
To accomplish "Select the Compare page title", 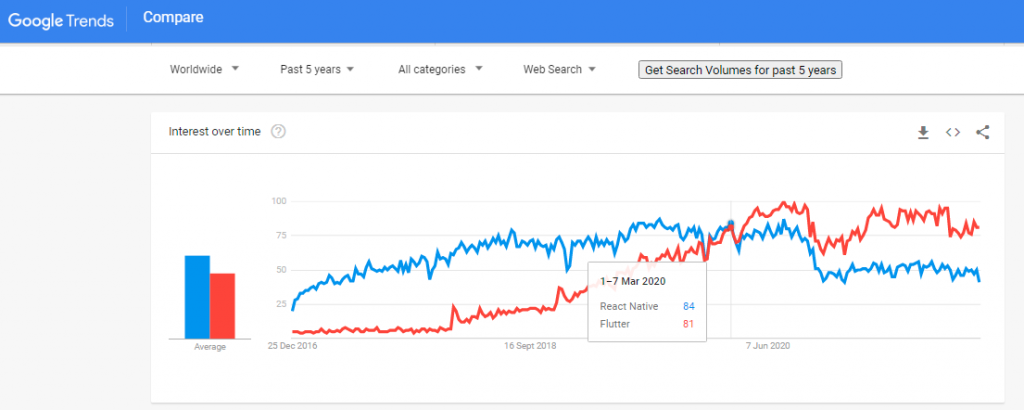I will [173, 18].
